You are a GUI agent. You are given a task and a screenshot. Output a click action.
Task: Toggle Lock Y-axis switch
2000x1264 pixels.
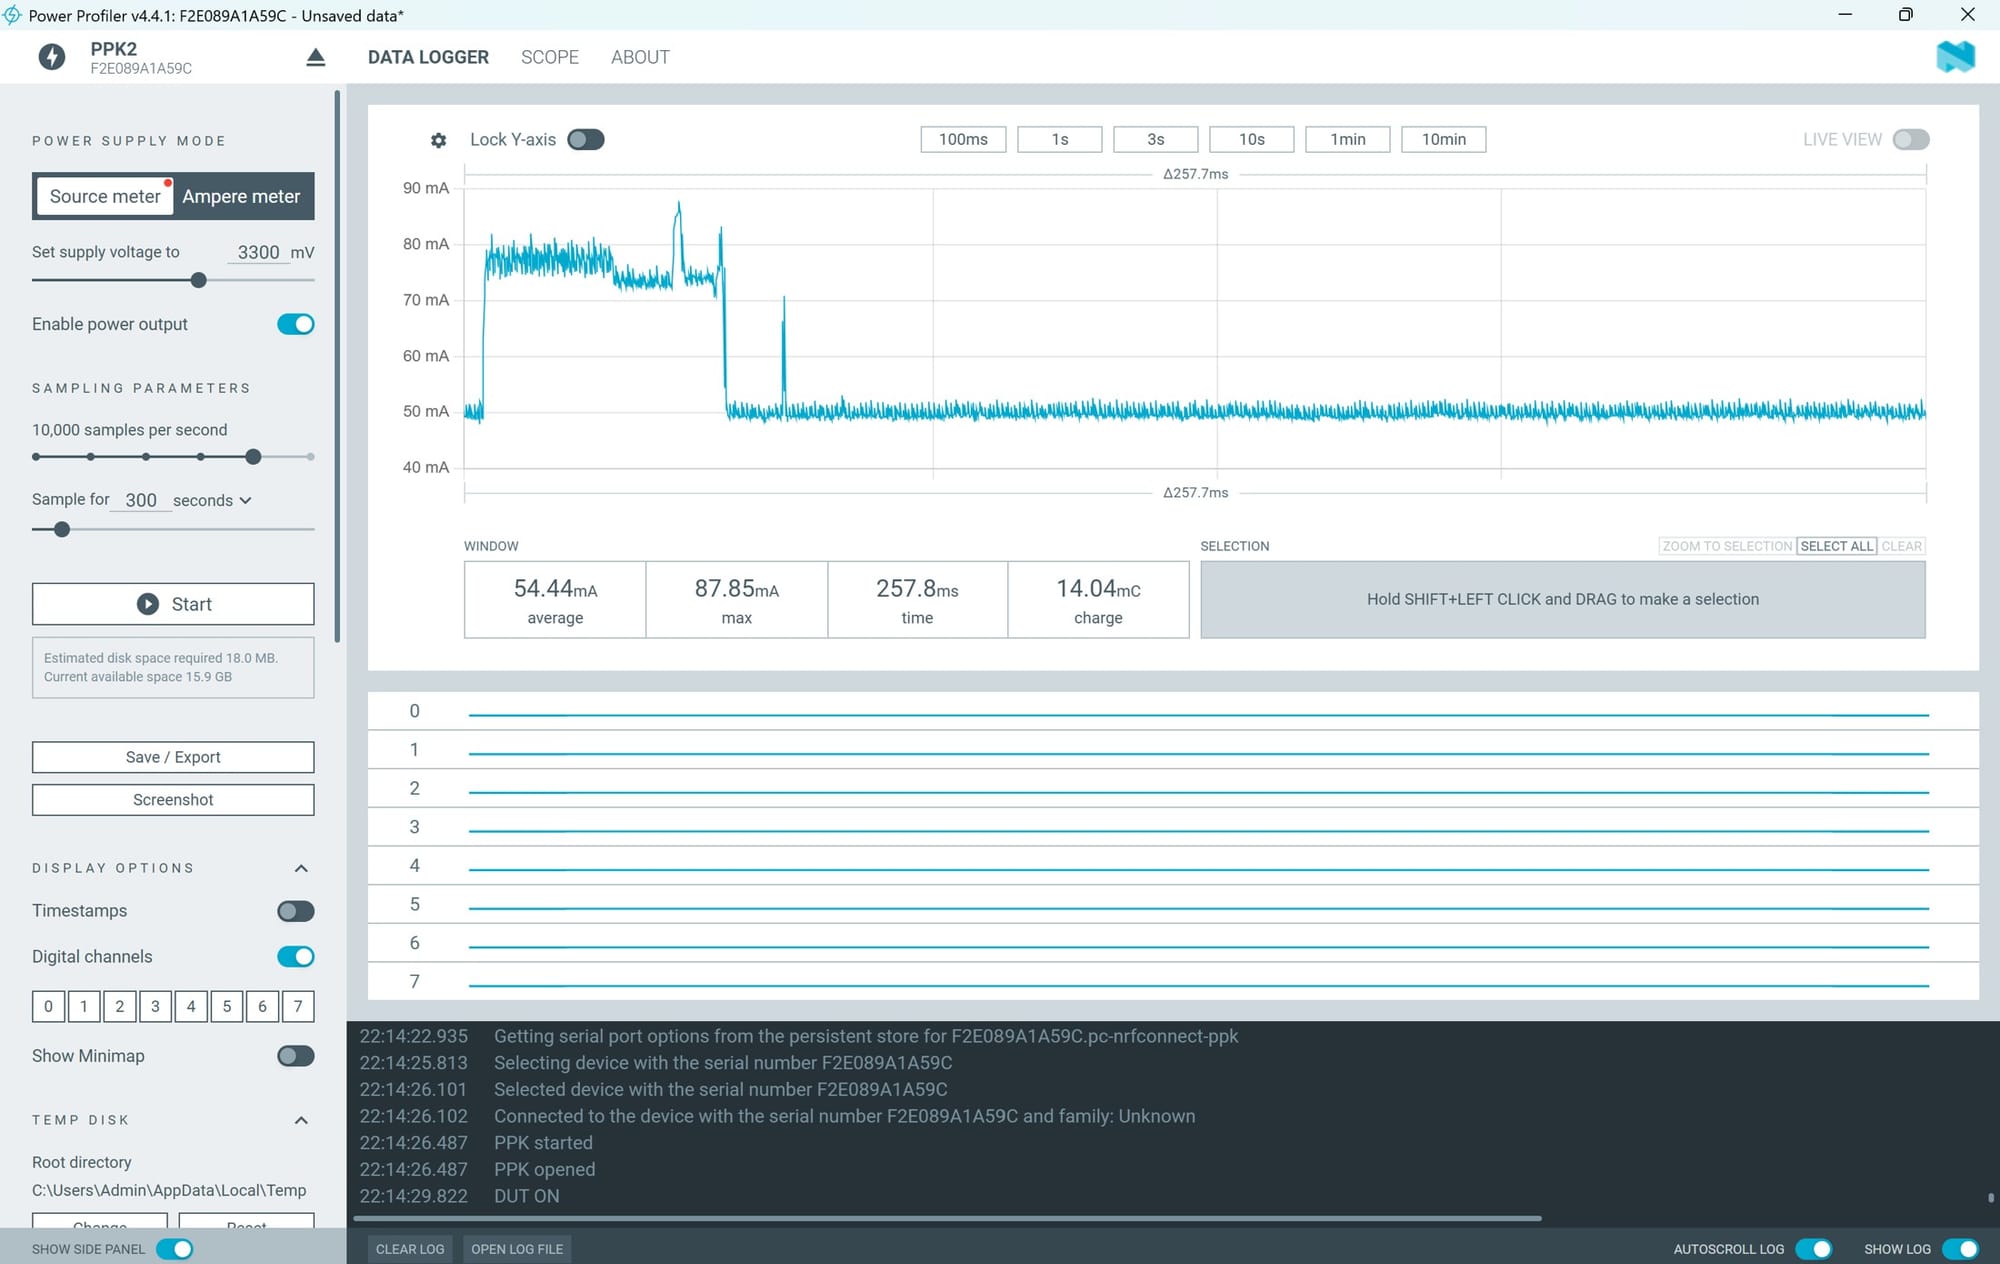point(586,139)
